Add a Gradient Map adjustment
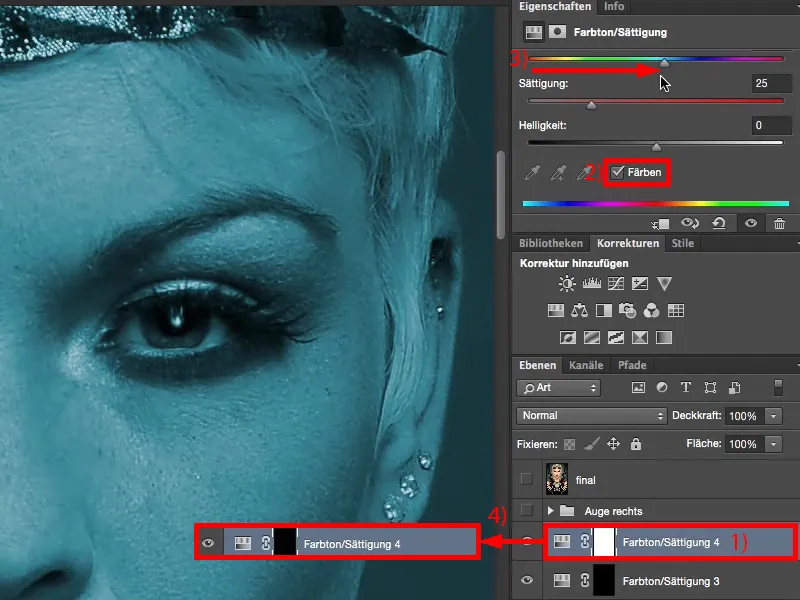800x600 pixels. point(664,337)
